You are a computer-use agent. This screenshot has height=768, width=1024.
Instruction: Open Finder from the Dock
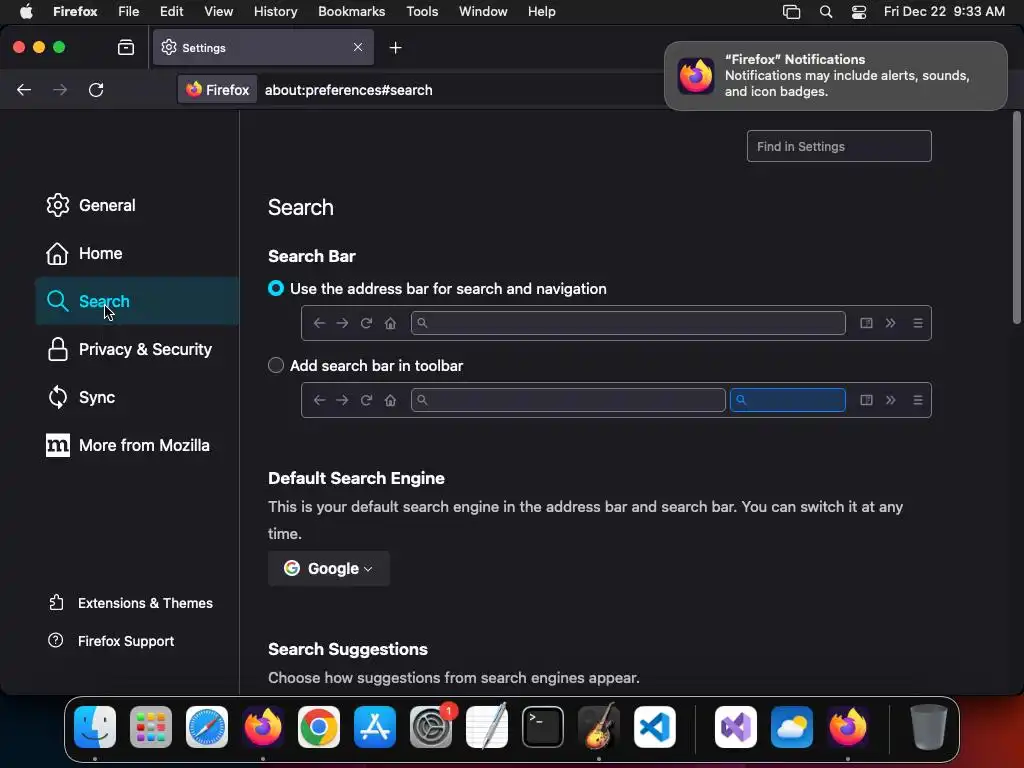[95, 727]
